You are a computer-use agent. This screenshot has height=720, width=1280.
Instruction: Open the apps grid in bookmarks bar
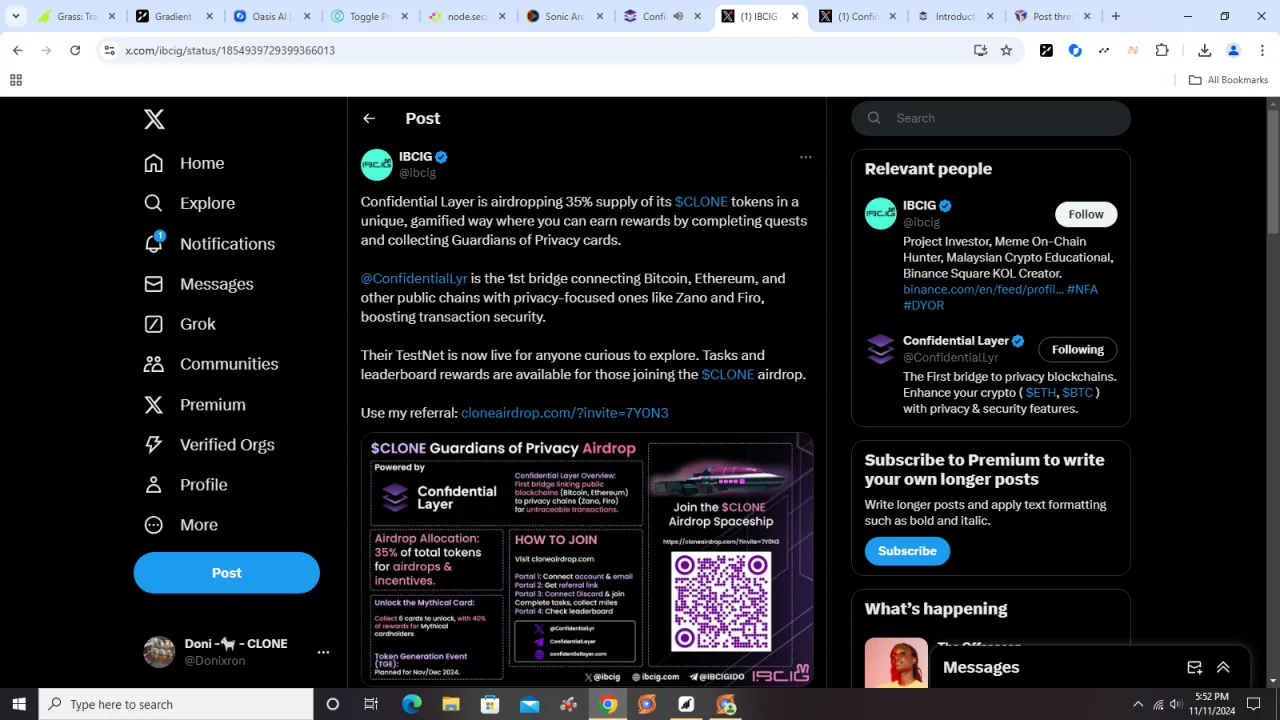click(16, 80)
